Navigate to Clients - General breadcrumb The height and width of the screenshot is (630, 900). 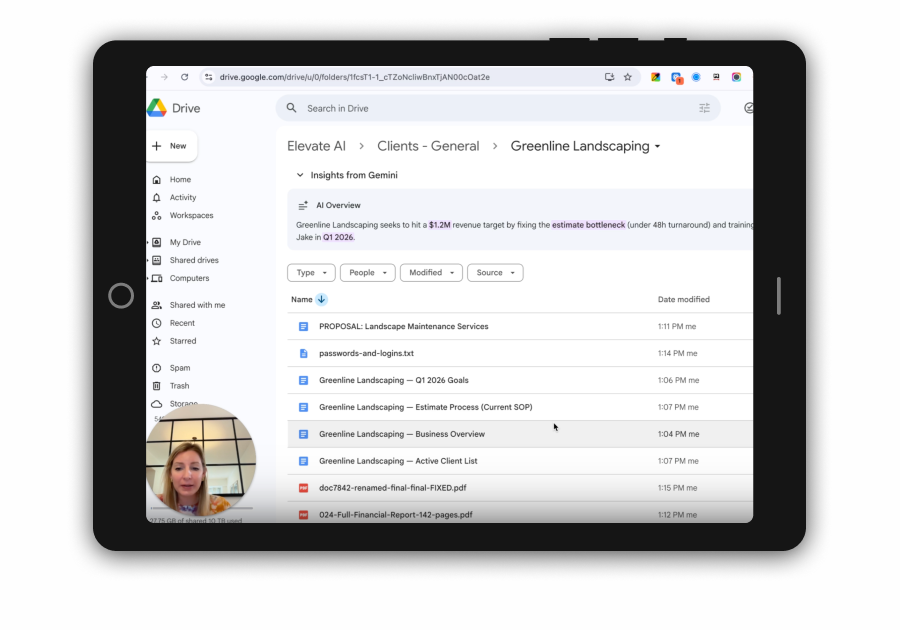428,146
